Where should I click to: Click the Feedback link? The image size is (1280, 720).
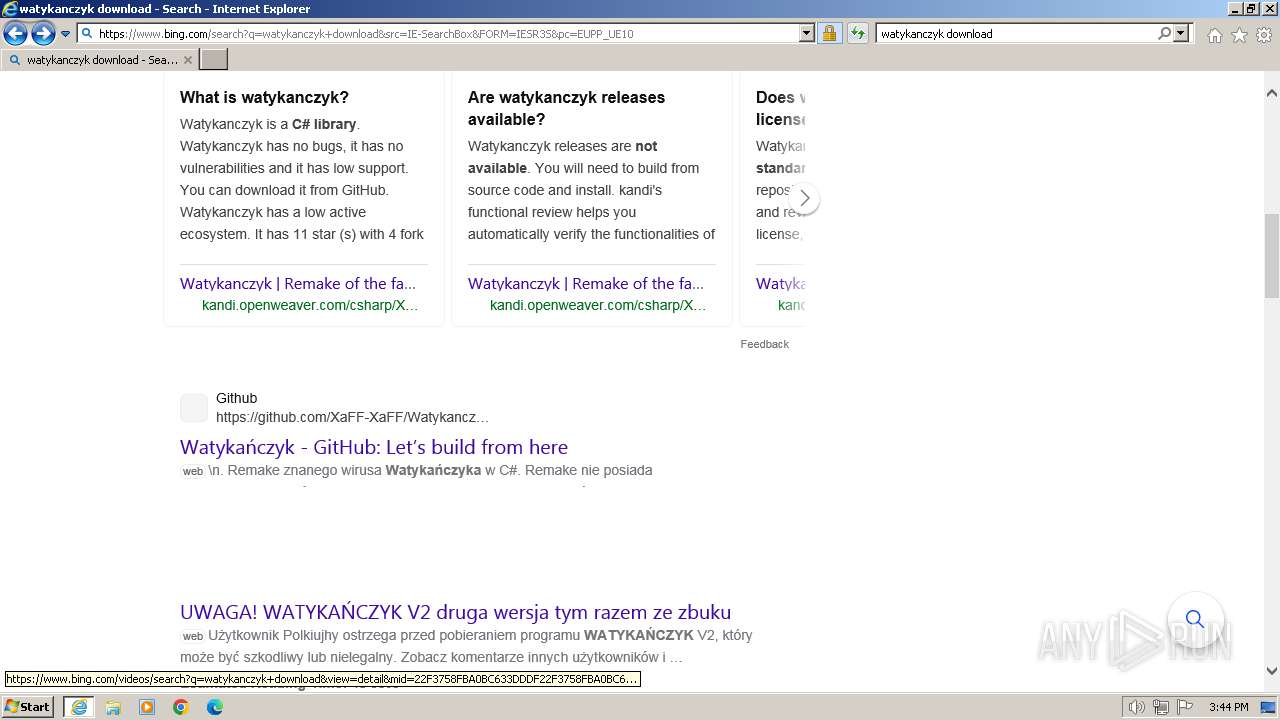tap(764, 344)
